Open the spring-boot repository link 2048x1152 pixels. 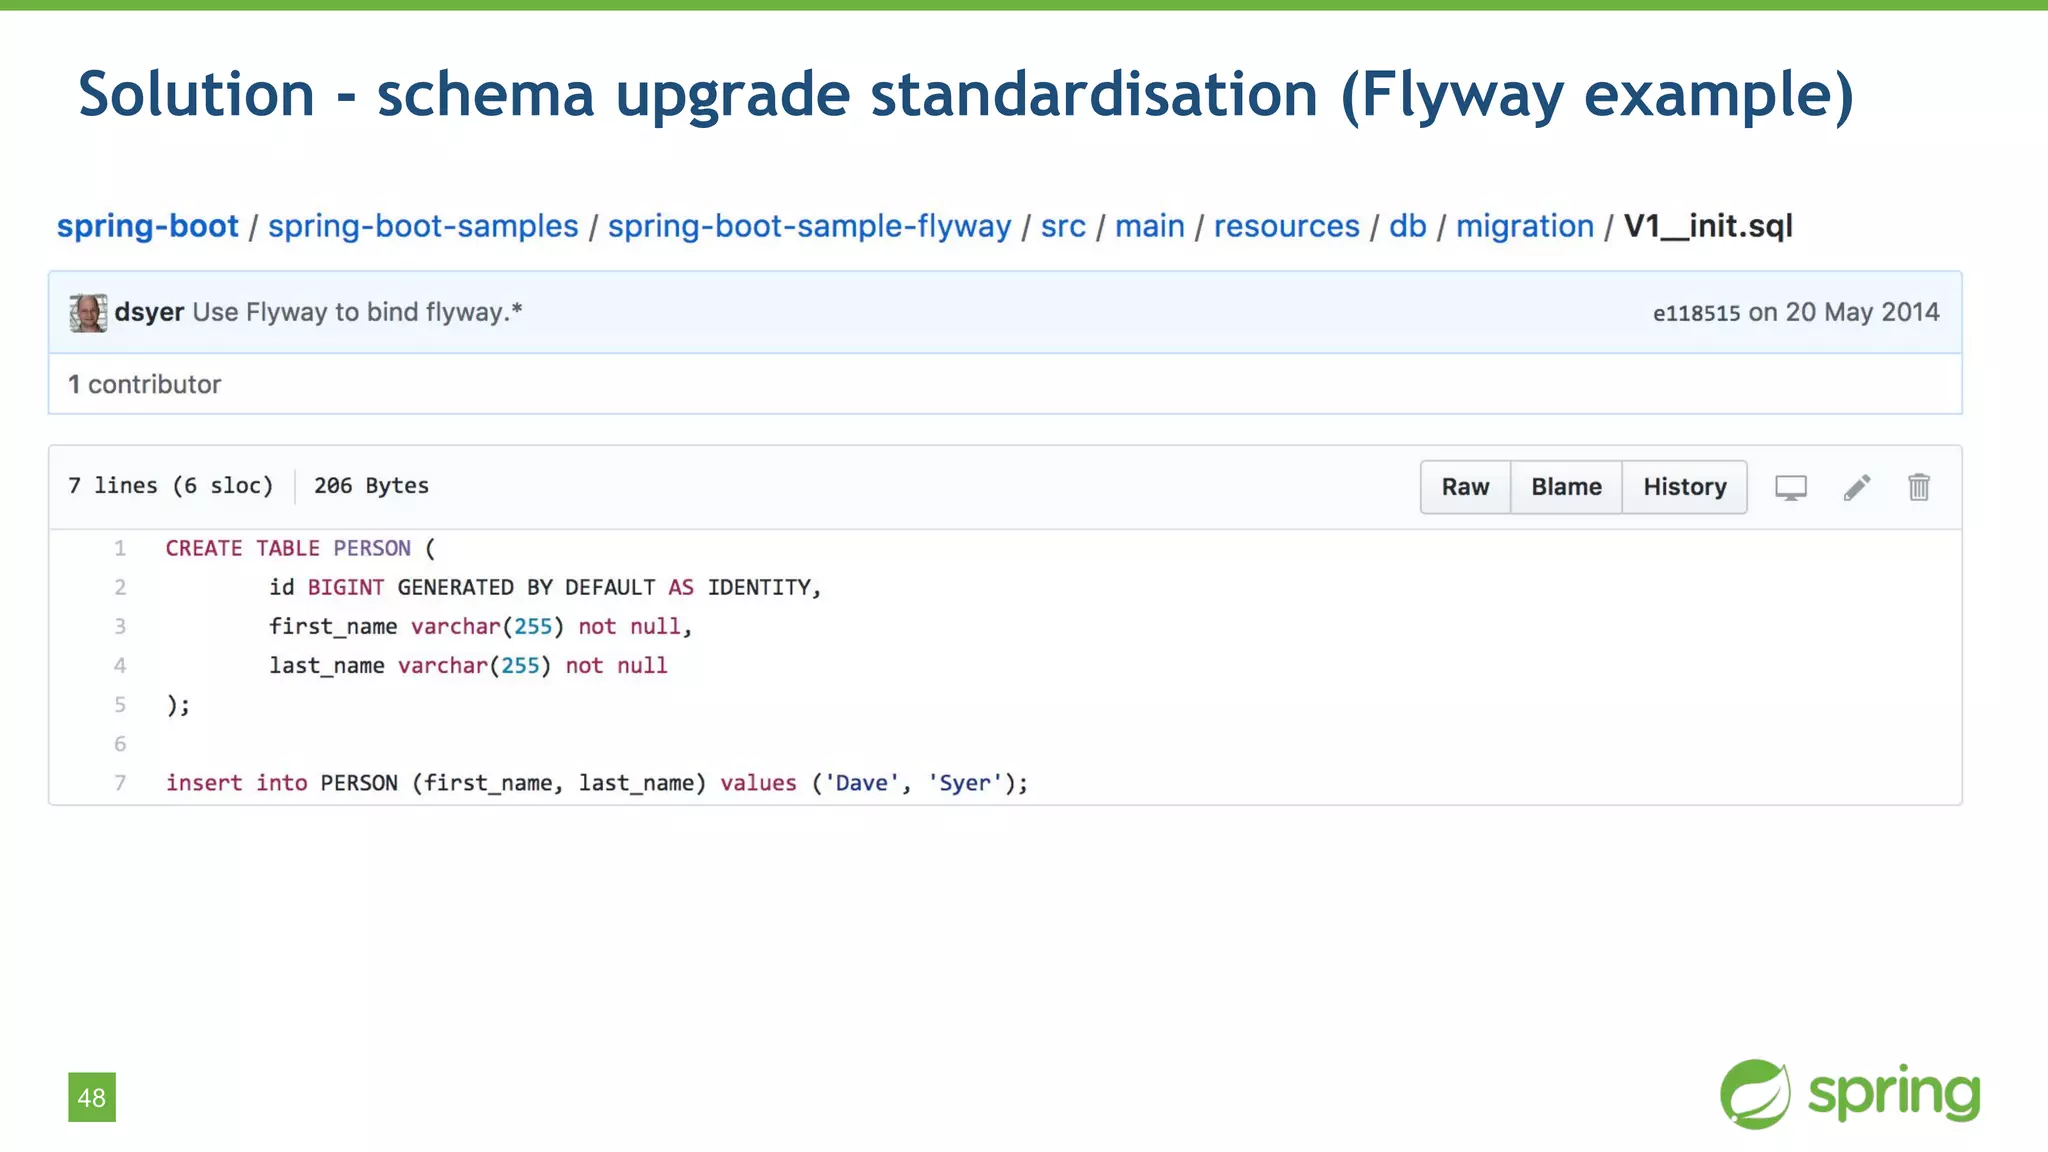(x=148, y=226)
